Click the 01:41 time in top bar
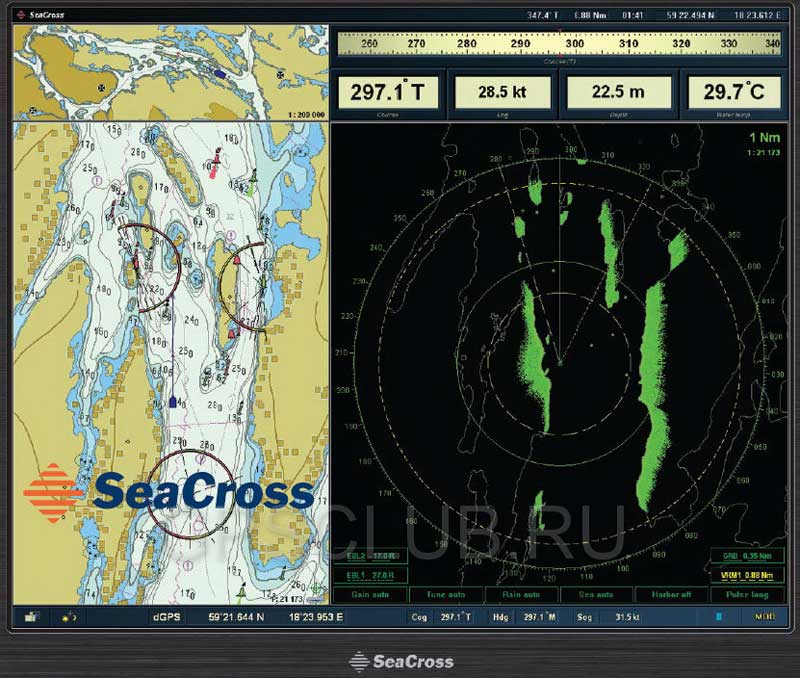 (633, 15)
